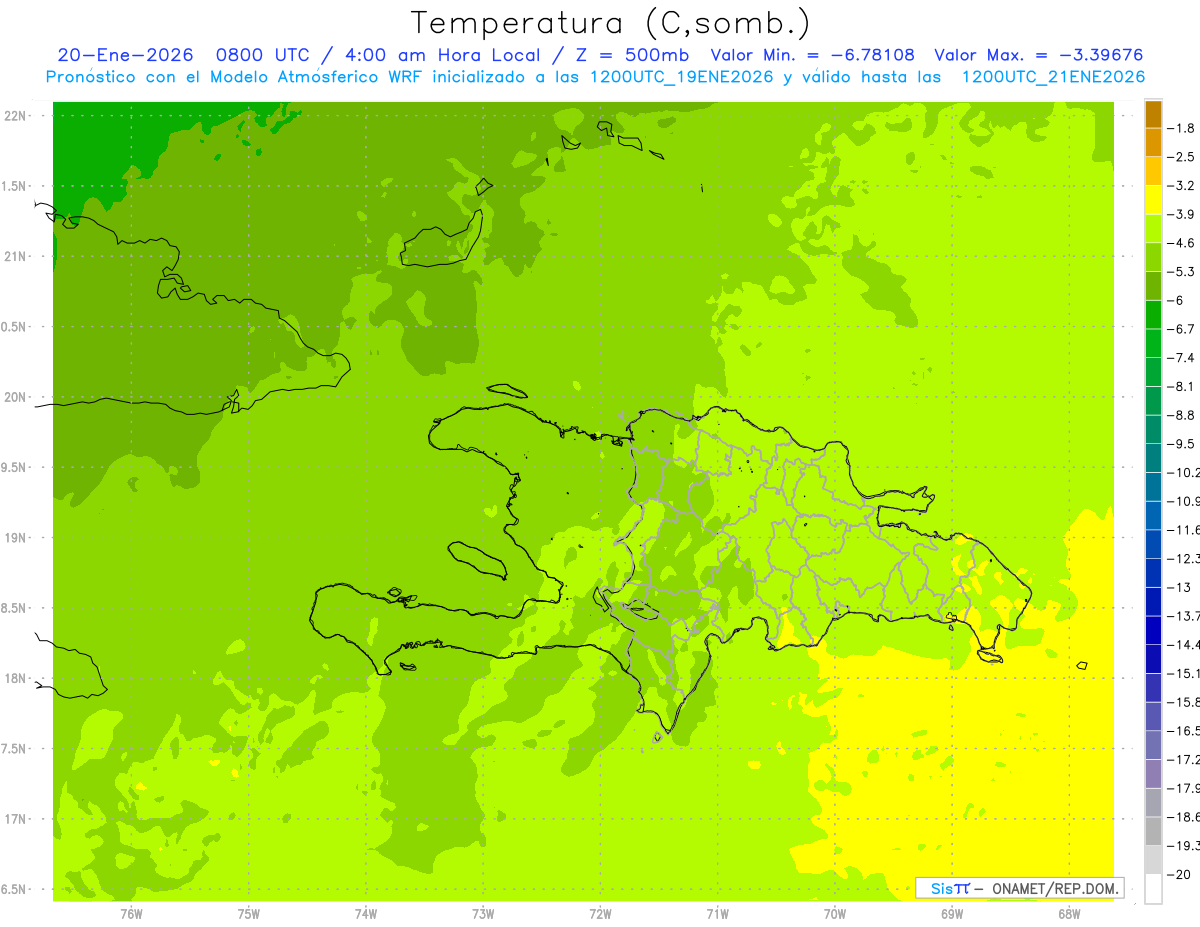Image resolution: width=1200 pixels, height=927 pixels.
Task: Click the "-7.4" colorbar value
Action: (x=1182, y=358)
